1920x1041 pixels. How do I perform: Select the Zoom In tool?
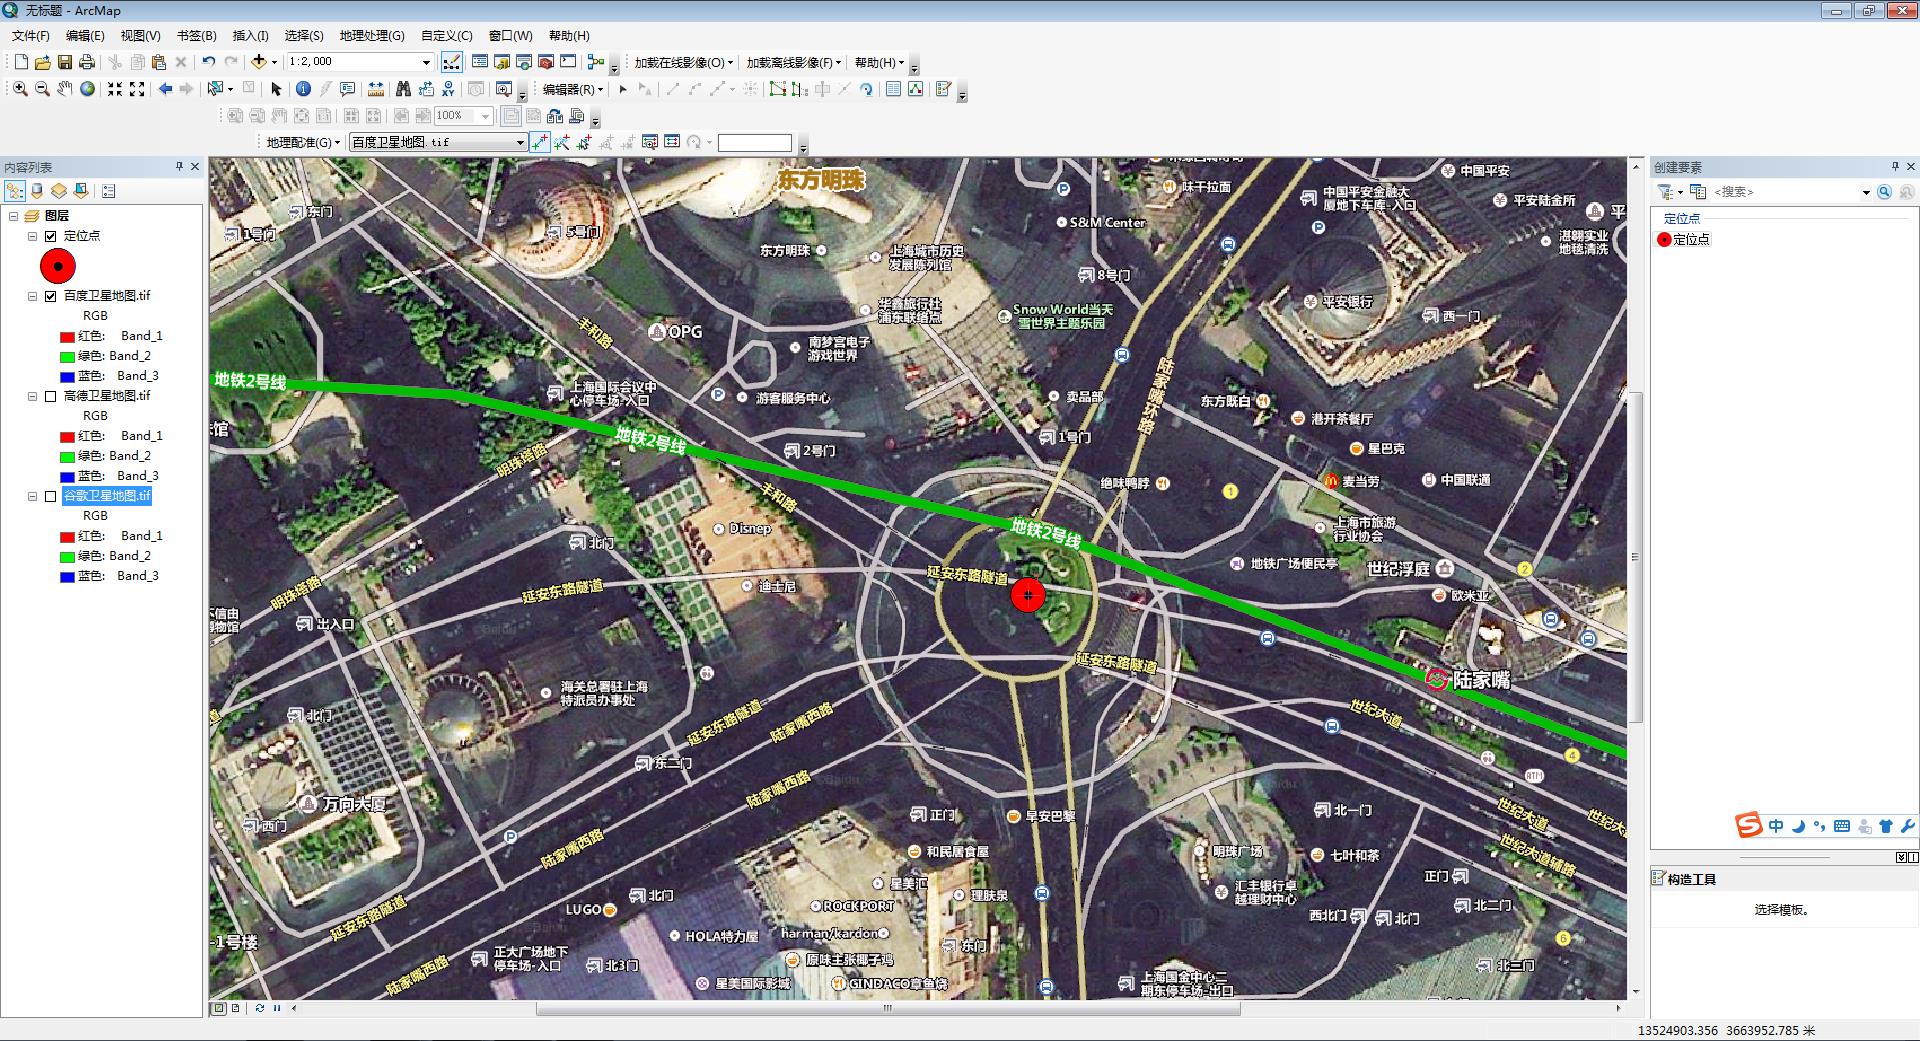20,89
